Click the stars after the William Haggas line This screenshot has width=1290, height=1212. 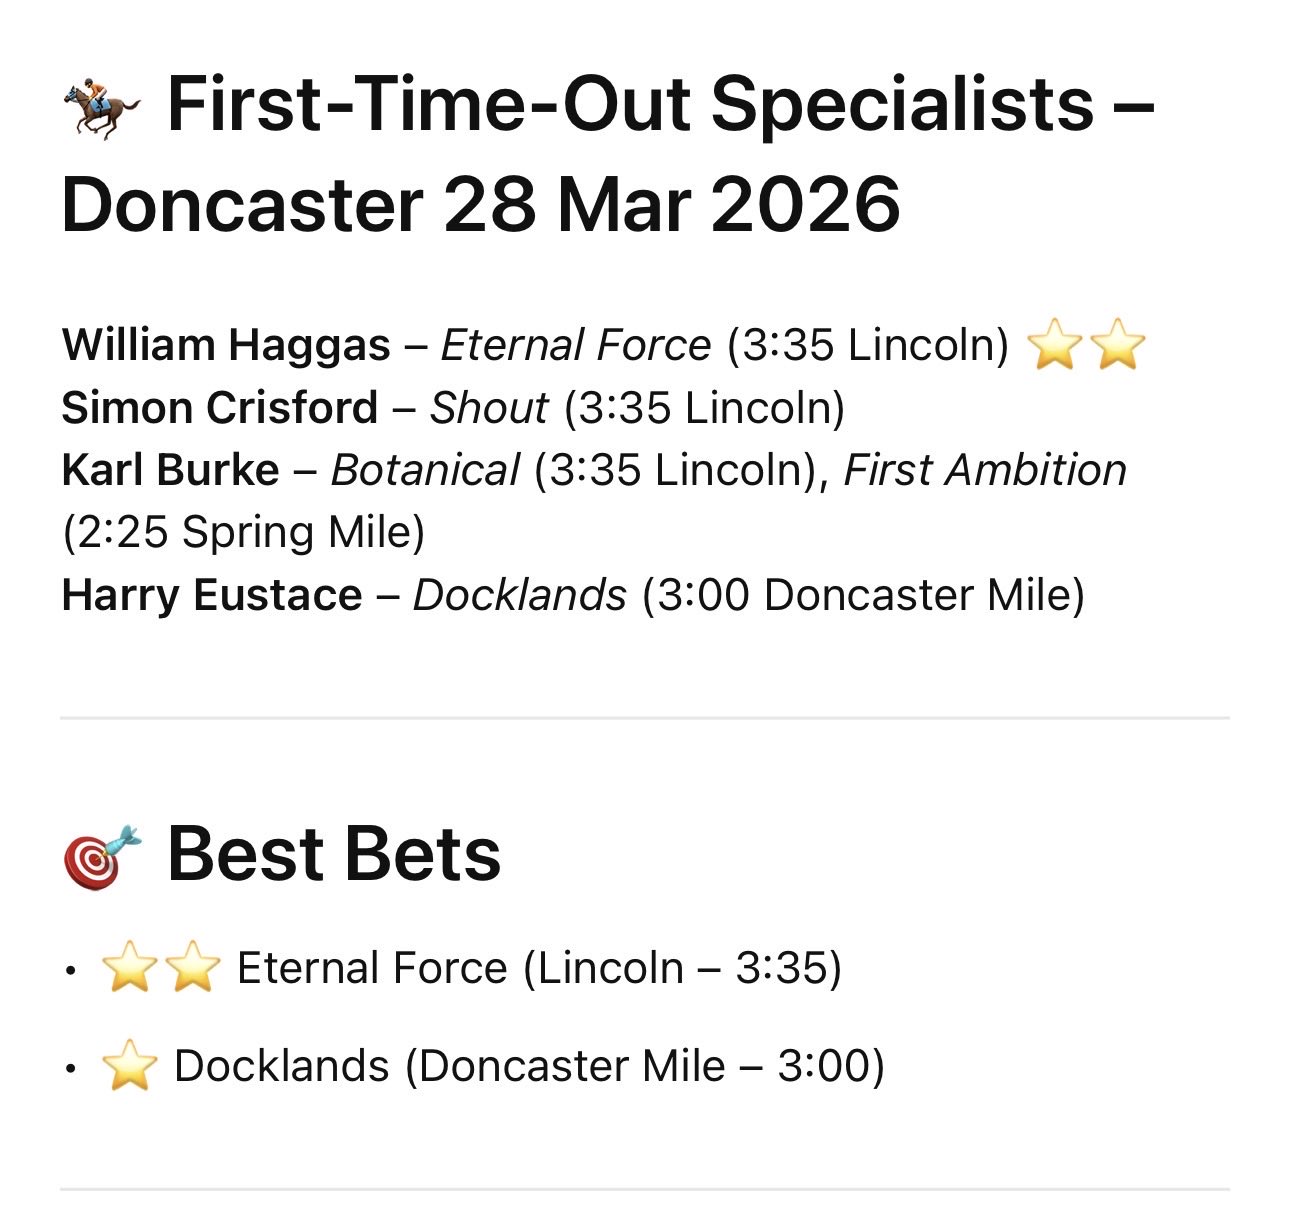click(x=1086, y=347)
